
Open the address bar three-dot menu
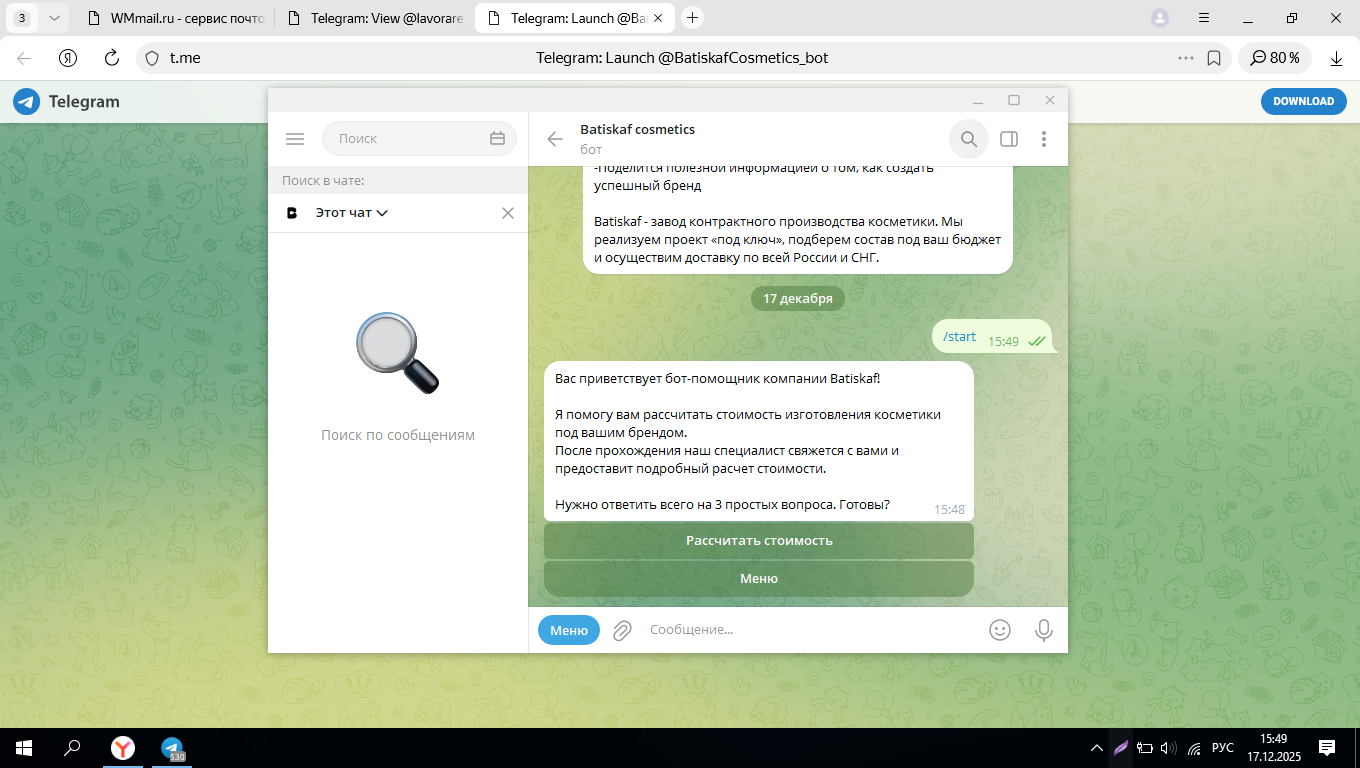click(x=1186, y=58)
